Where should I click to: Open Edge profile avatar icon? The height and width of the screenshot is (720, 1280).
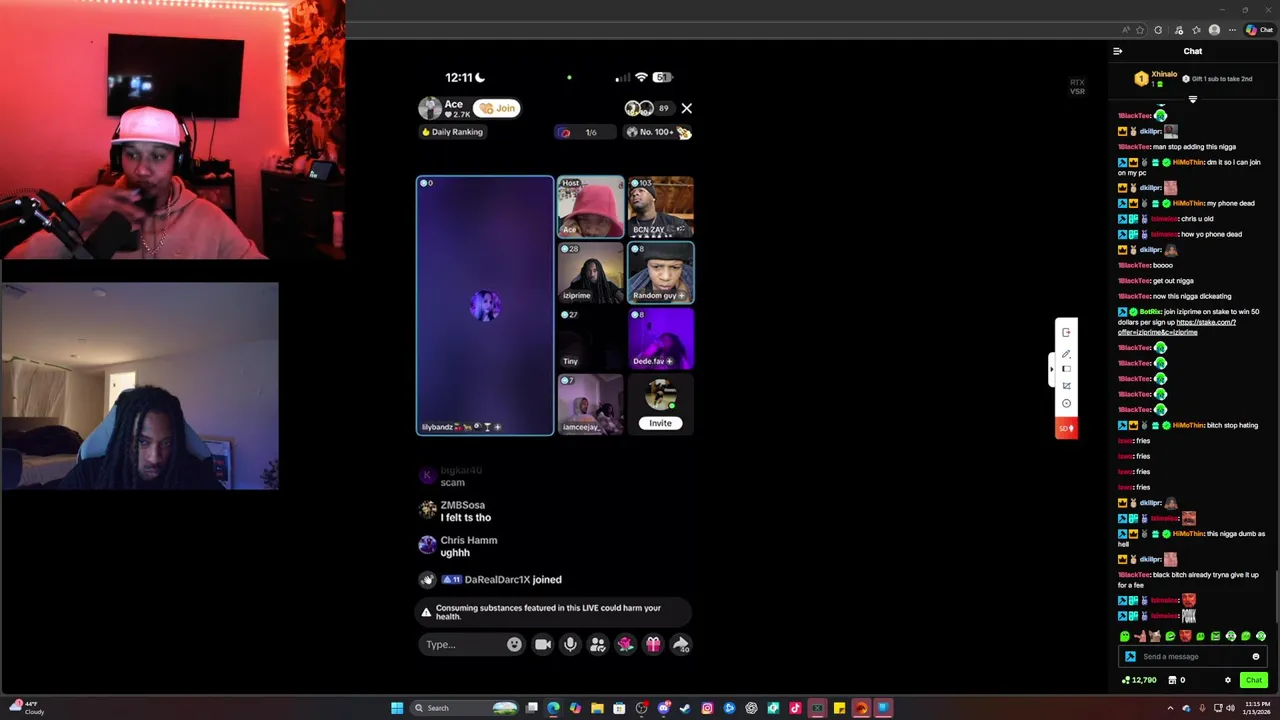coord(1214,30)
